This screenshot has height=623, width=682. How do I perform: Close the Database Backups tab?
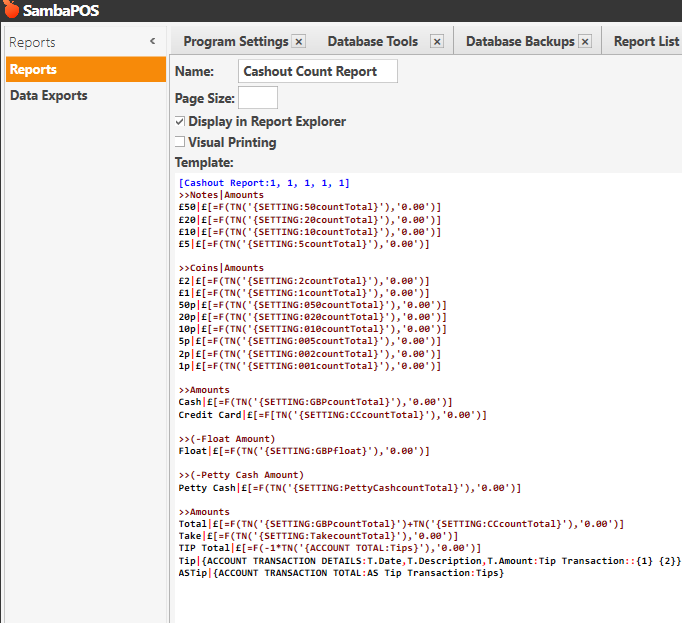[x=585, y=42]
